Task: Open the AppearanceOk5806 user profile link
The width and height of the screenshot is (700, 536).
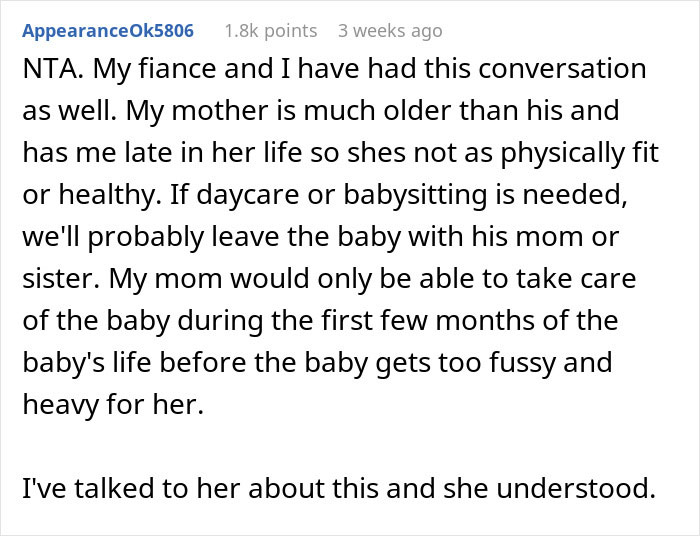Action: [108, 31]
